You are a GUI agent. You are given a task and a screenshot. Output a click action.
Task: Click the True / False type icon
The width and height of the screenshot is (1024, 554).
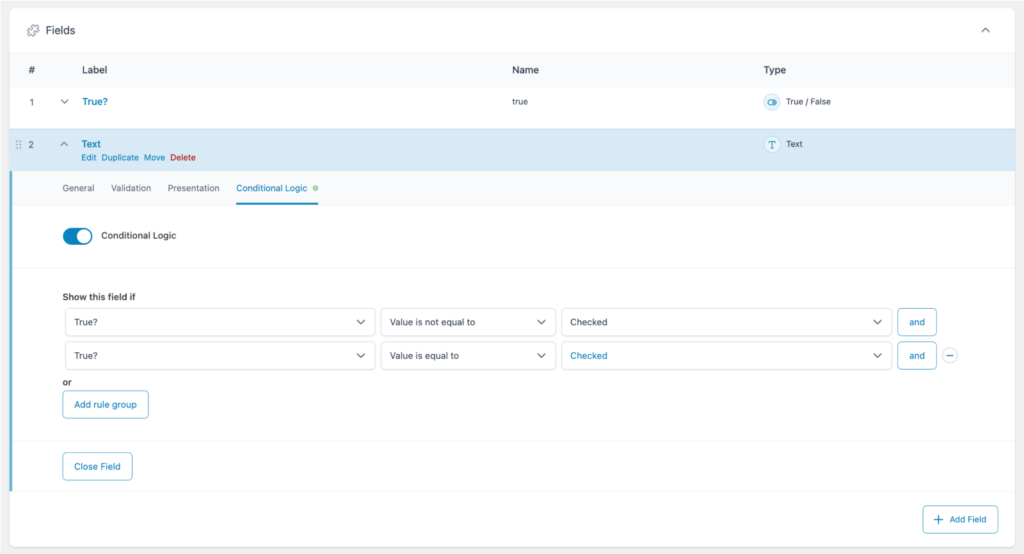click(771, 102)
